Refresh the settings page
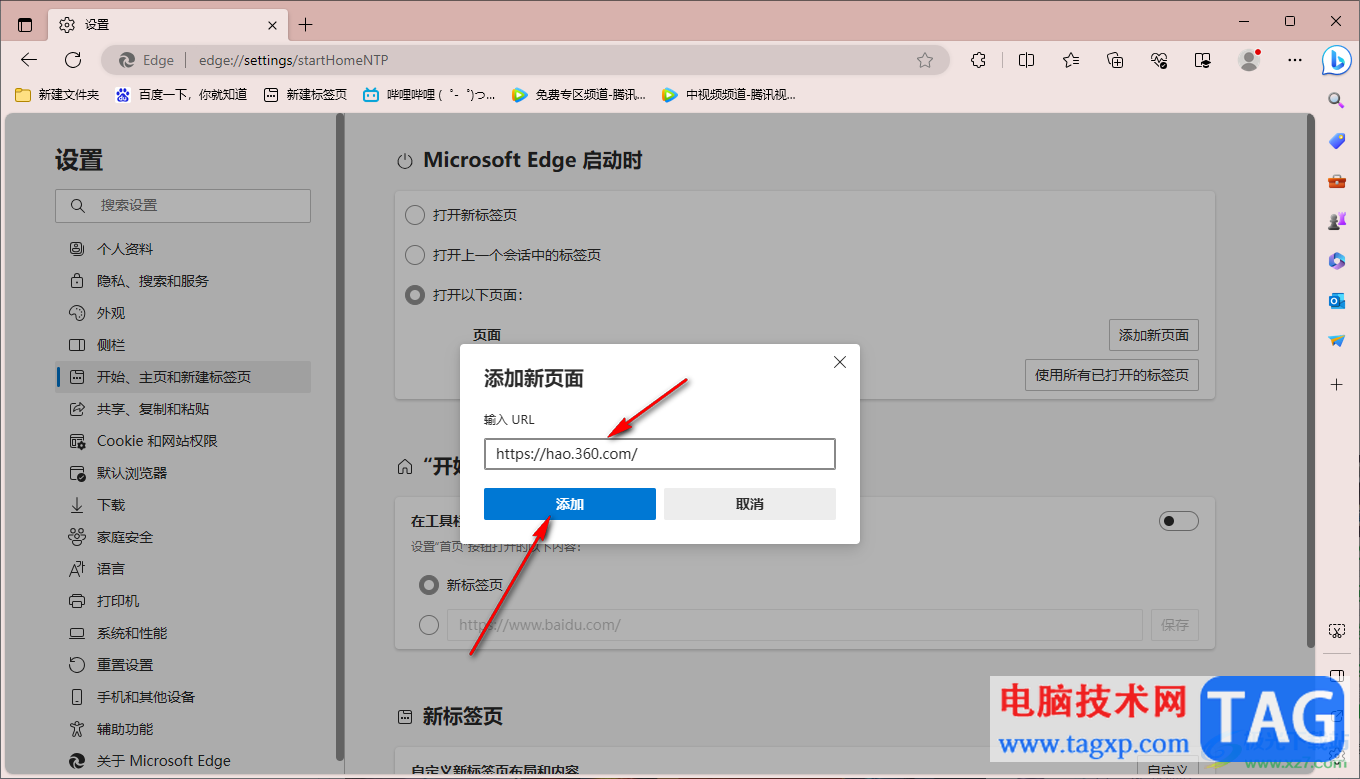Screen dimensions: 1360x779 coord(73,60)
